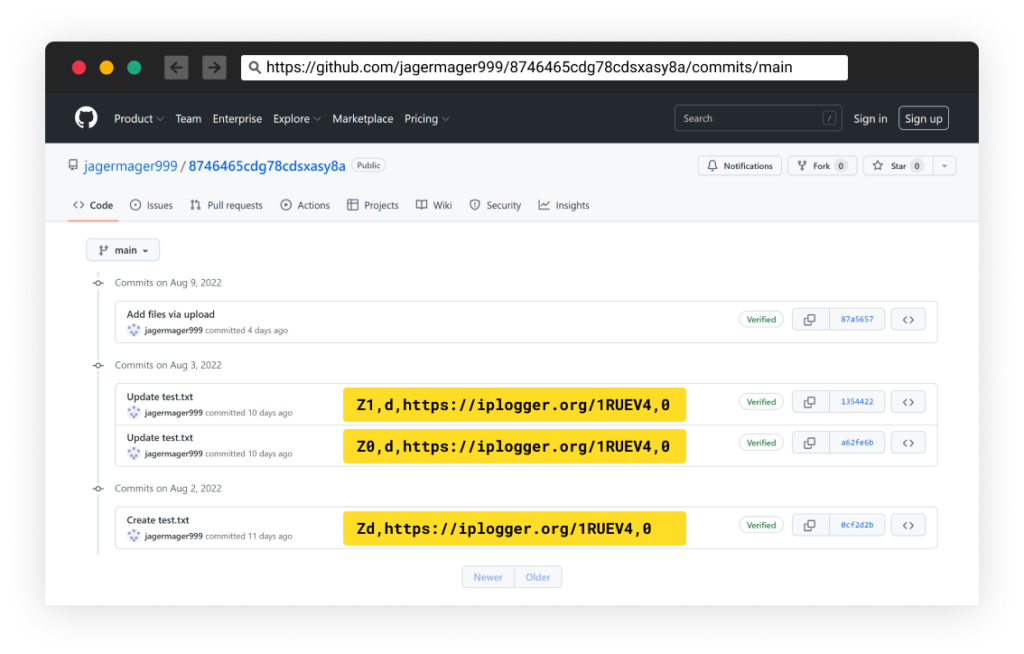
Task: Click the Public visibility label
Action: (x=368, y=165)
